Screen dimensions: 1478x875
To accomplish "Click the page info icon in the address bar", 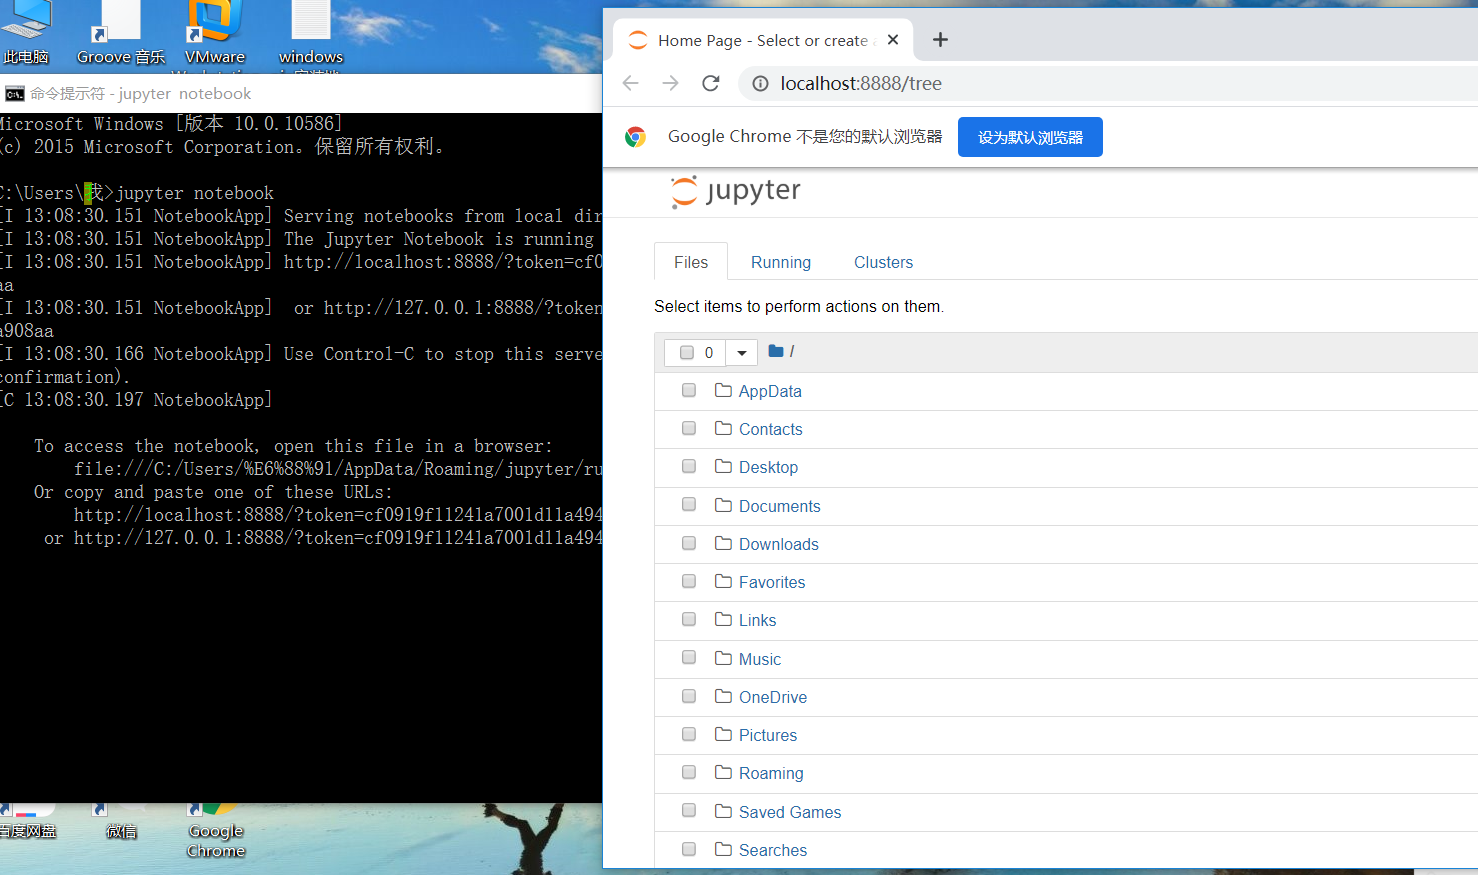I will (760, 83).
